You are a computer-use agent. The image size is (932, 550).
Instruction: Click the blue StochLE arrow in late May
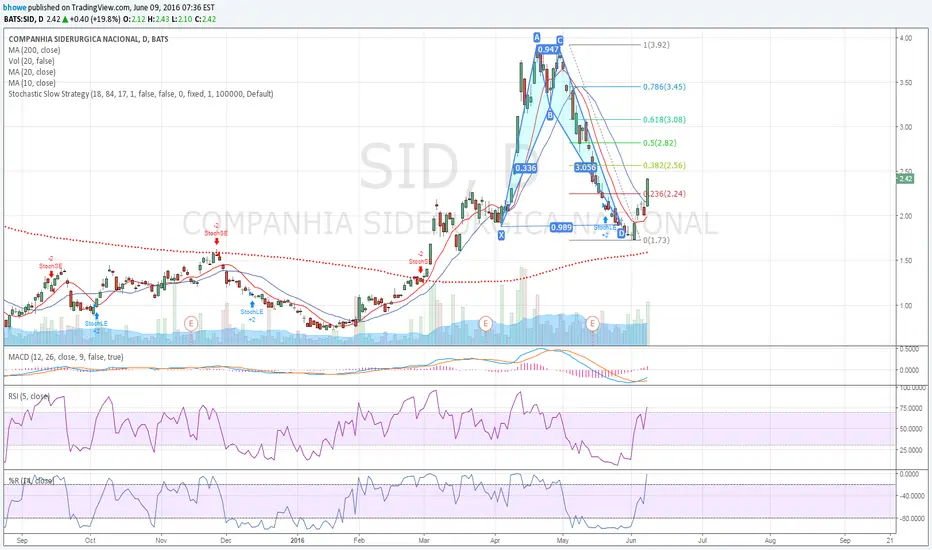[605, 220]
